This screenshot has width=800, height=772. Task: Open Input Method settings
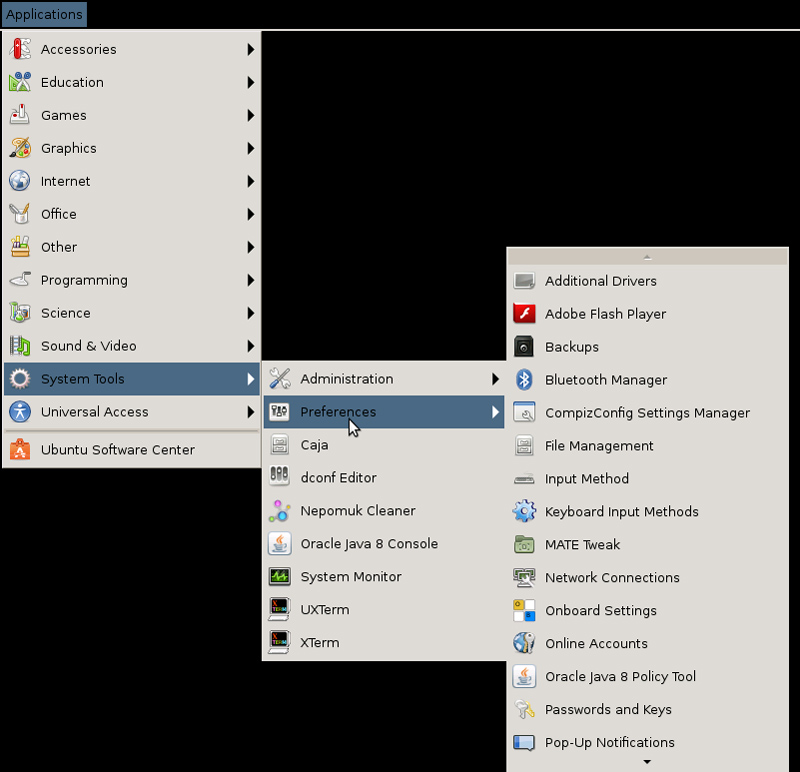(x=647, y=479)
